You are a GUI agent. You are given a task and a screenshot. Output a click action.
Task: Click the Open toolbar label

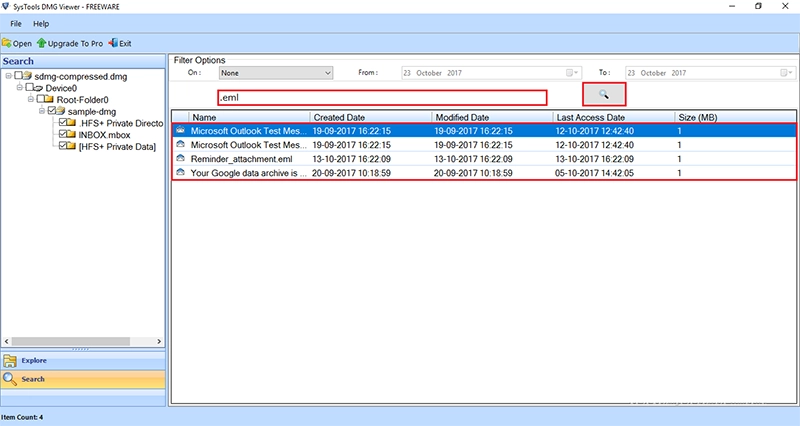pos(22,43)
